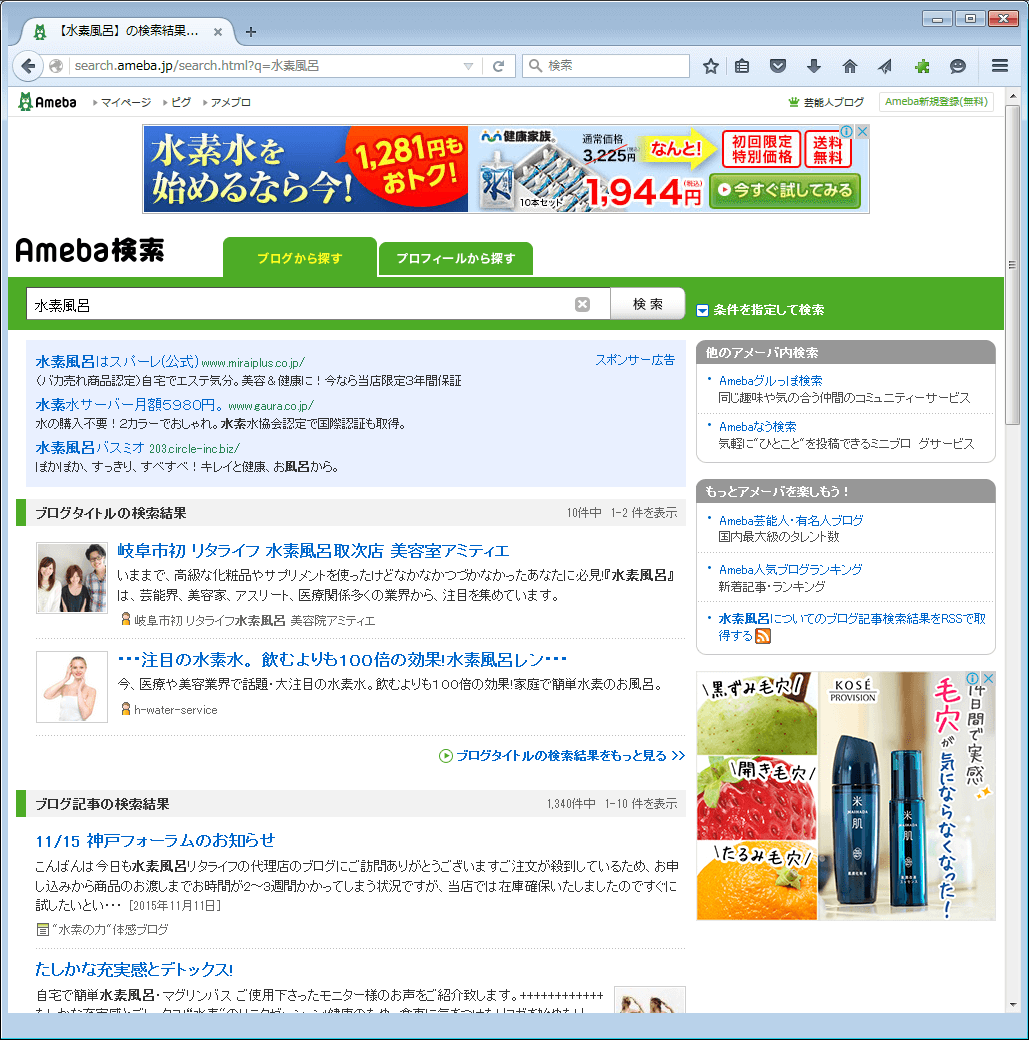The height and width of the screenshot is (1040, 1029).
Task: Open sponsored link 水素水サーバー月額5980円
Action: pyautogui.click(x=129, y=405)
